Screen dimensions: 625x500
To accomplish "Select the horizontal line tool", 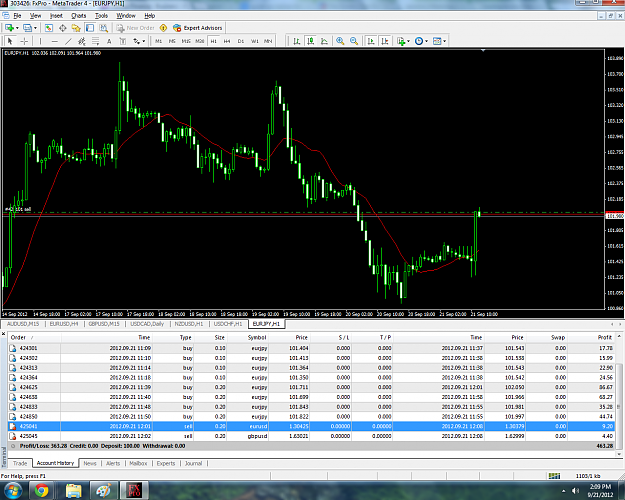I will (x=54, y=41).
